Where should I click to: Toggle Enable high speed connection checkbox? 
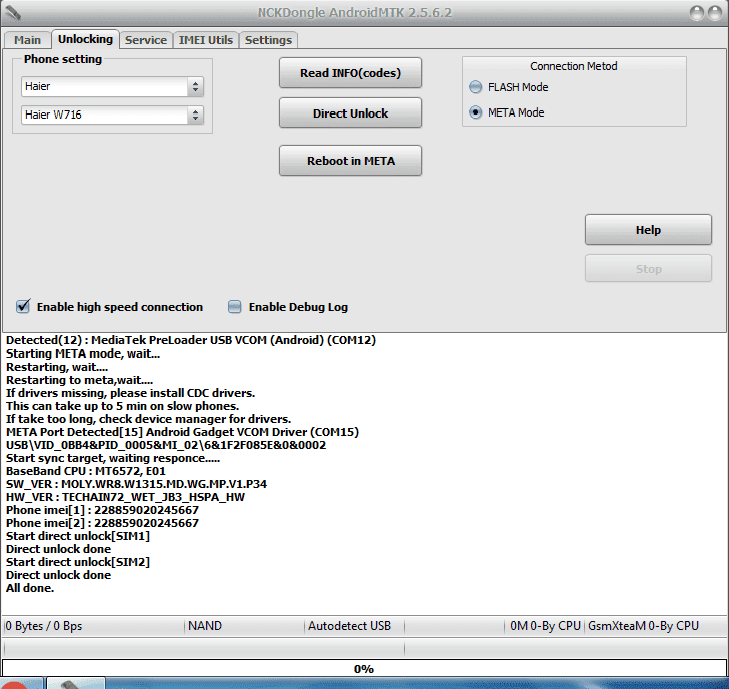pyautogui.click(x=23, y=306)
